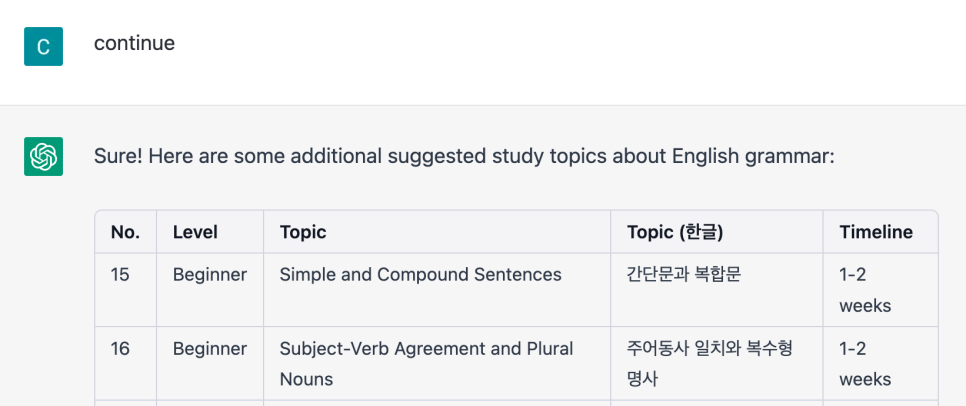
Task: Select the row number 15 cell
Action: point(126,290)
